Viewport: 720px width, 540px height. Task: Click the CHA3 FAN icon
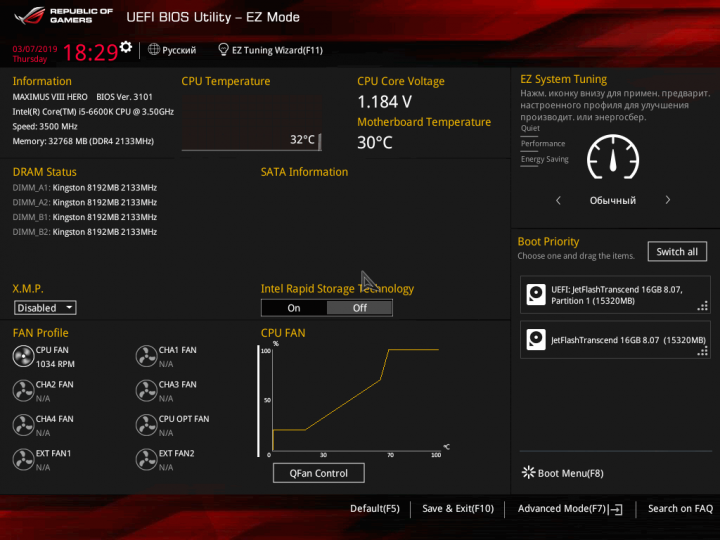click(x=146, y=391)
